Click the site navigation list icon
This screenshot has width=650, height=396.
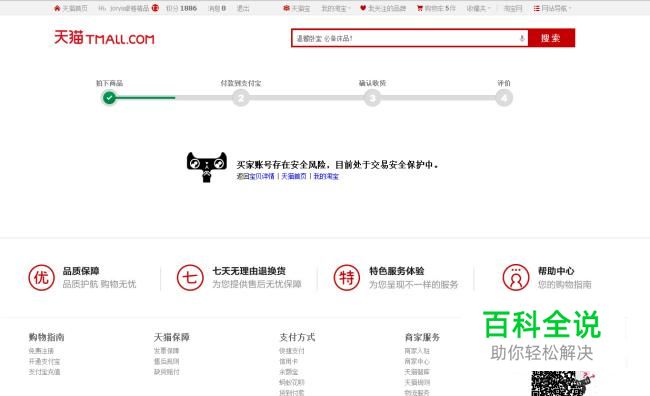536,8
